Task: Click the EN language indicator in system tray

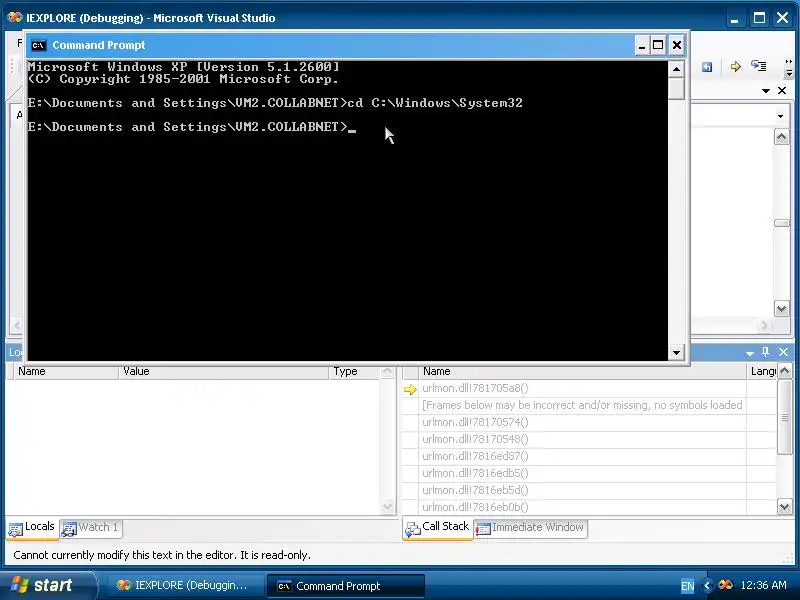Action: tap(687, 586)
